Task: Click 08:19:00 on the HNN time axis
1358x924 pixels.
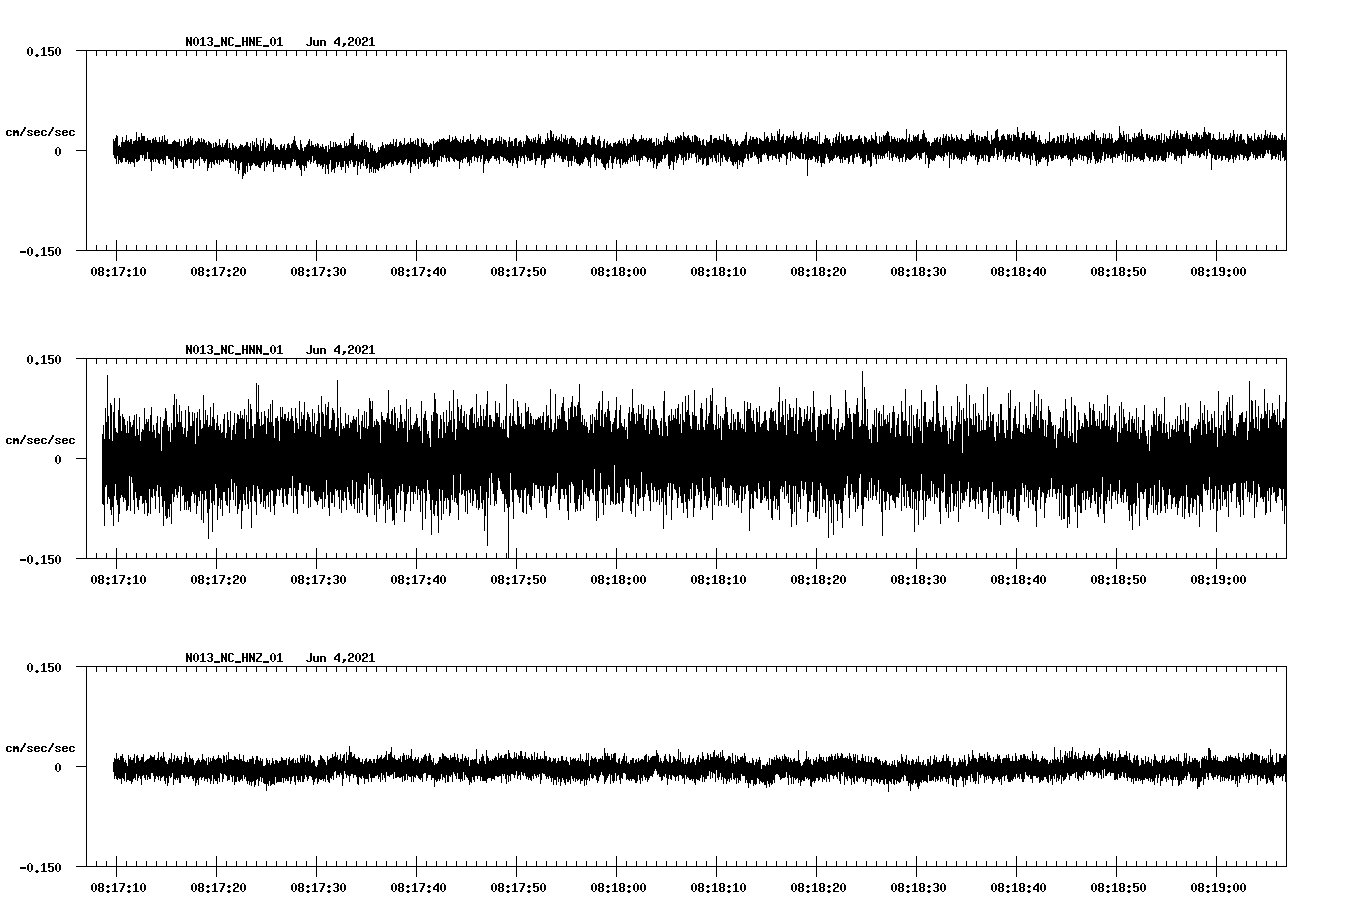Action: point(1218,580)
